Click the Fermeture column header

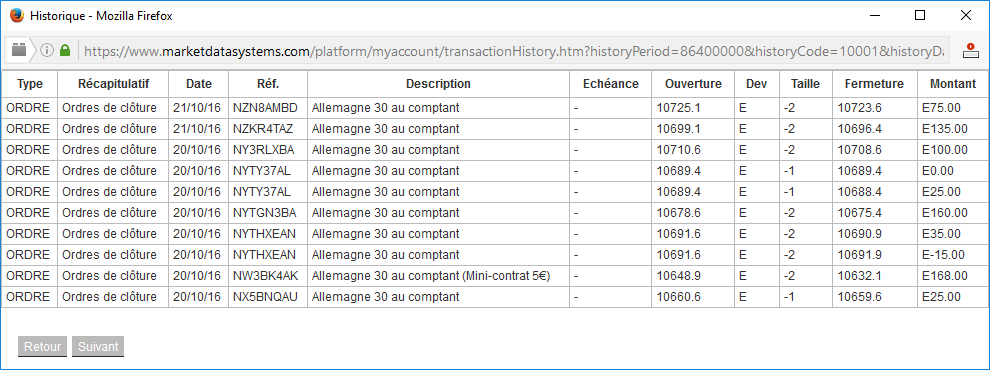[874, 84]
